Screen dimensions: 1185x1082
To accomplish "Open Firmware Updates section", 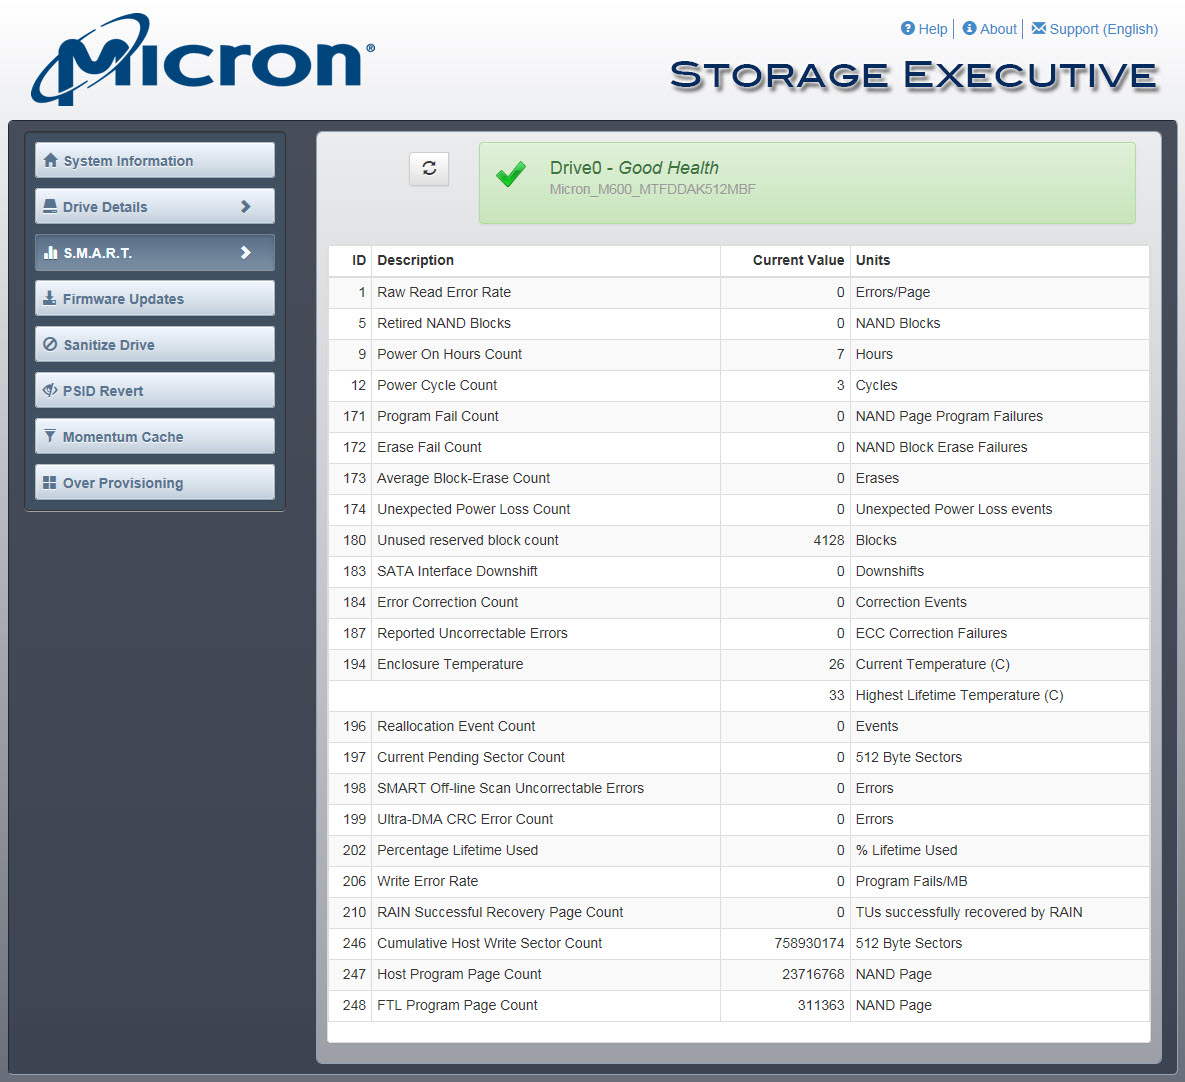I will tap(155, 298).
